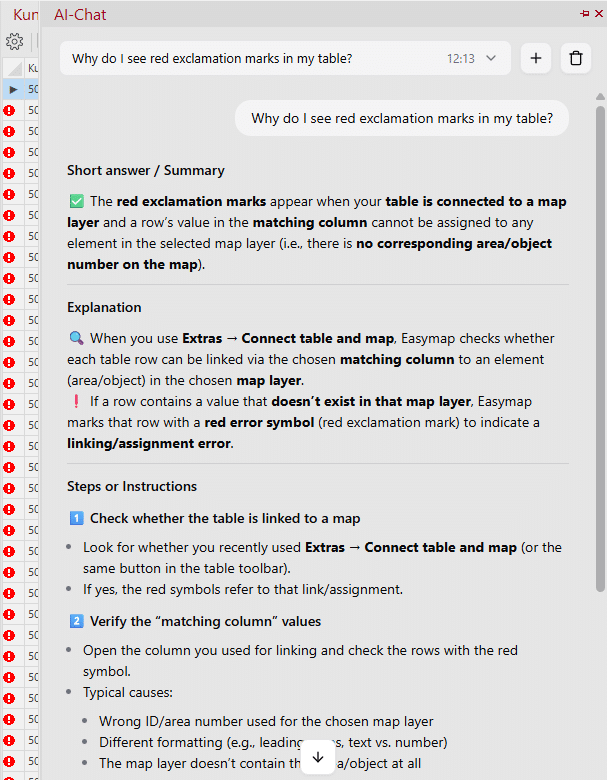The width and height of the screenshot is (607, 780).
Task: Click the "Short answer / Summary" heading
Action: [x=146, y=170]
